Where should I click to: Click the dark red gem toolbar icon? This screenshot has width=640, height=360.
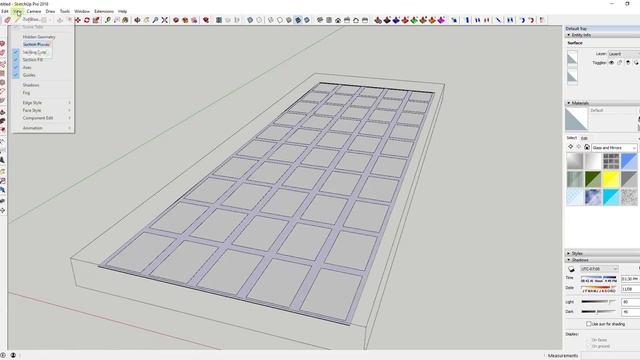click(x=206, y=20)
